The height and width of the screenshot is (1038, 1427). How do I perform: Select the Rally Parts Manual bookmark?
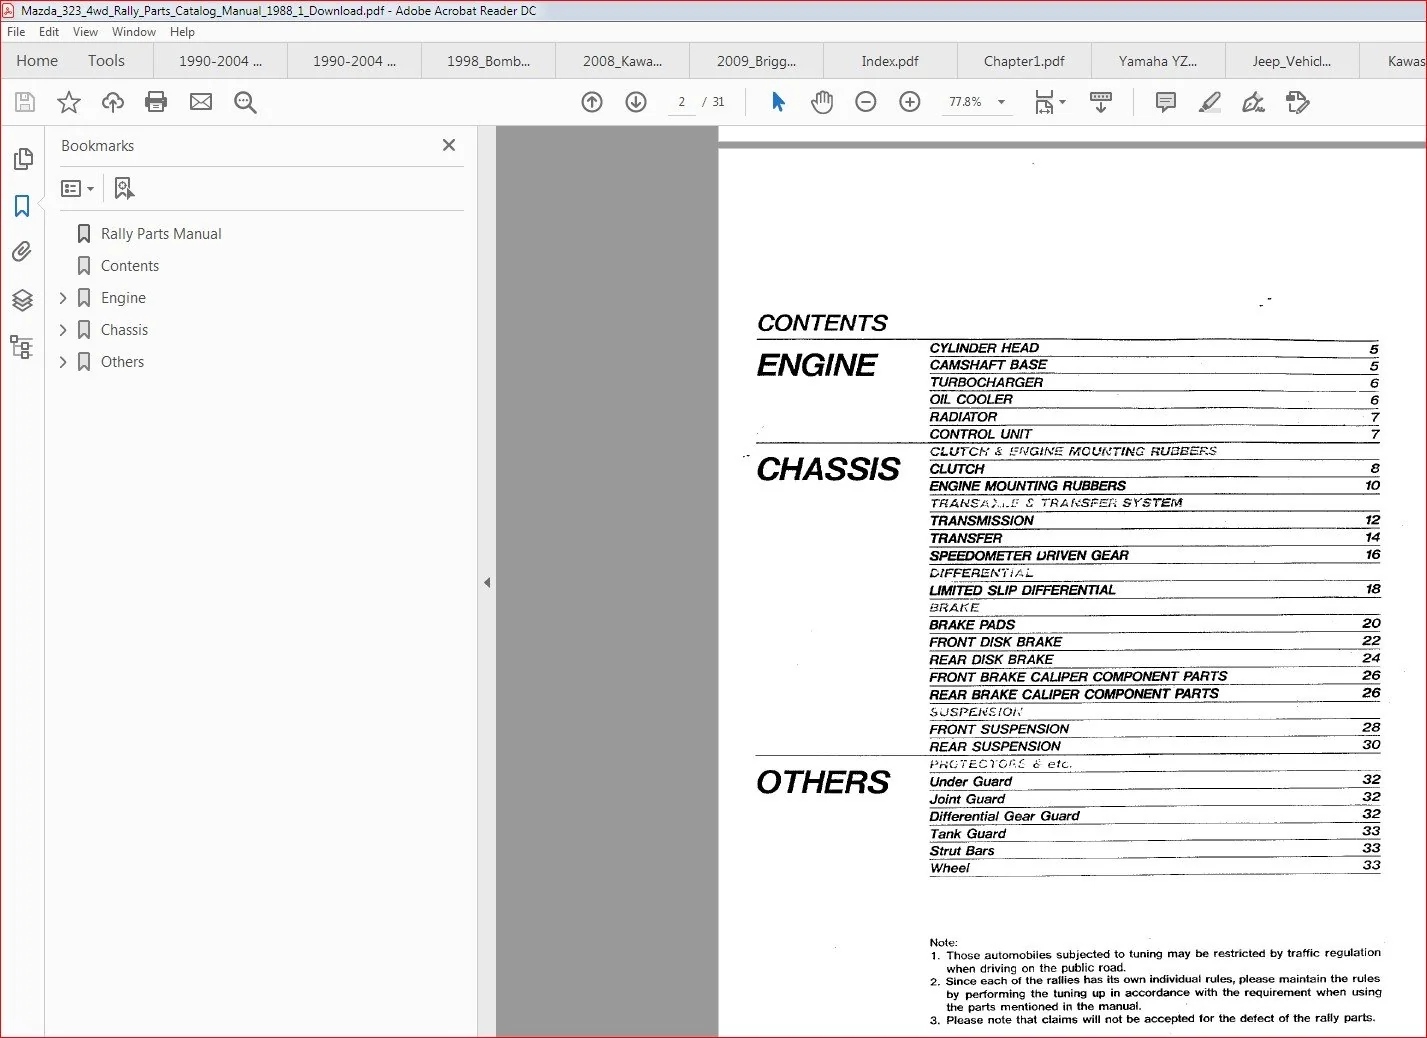pos(161,234)
